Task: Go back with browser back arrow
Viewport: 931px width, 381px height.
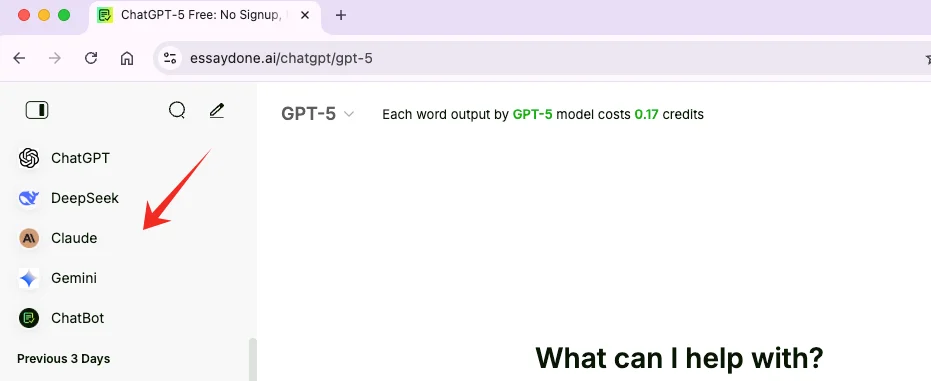Action: (x=20, y=58)
